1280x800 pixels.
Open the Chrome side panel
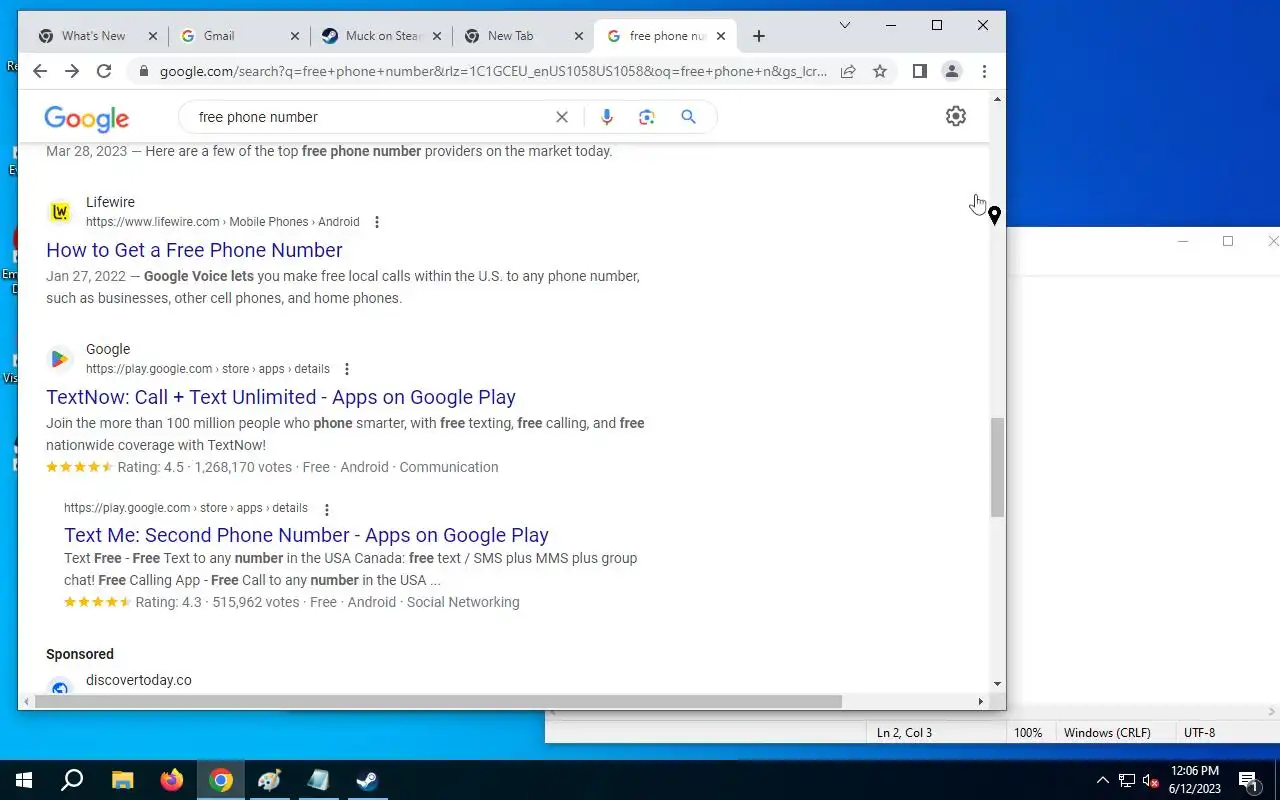920,71
